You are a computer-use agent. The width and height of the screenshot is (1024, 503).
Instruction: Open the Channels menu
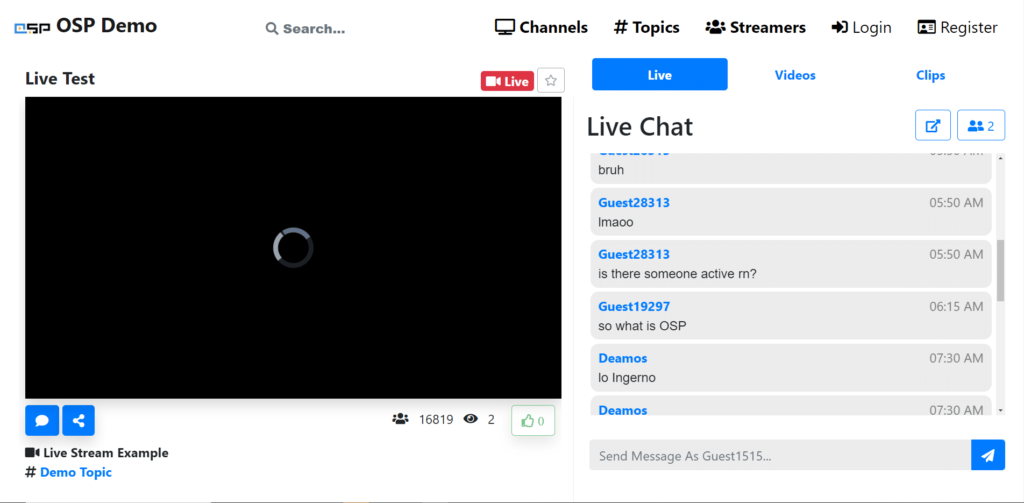(x=541, y=27)
